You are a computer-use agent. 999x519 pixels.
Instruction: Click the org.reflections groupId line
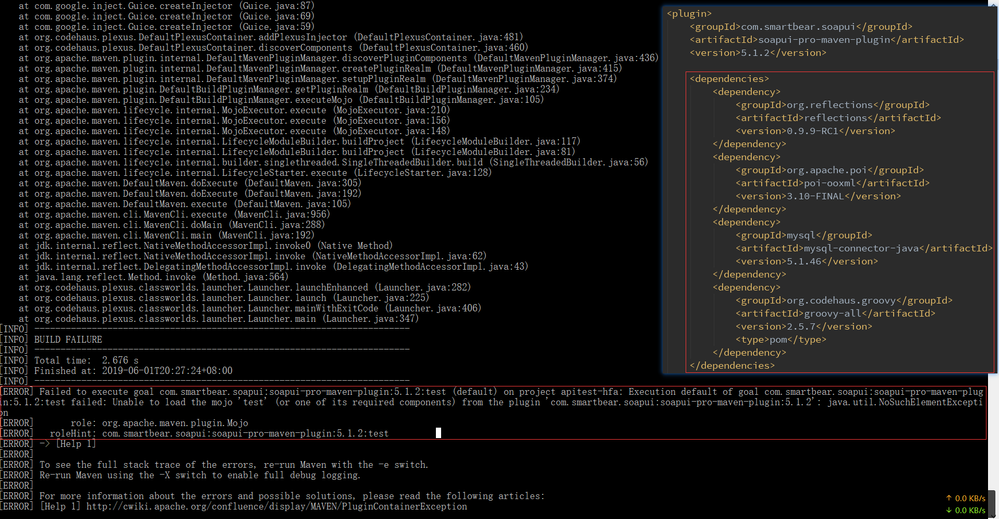point(832,105)
